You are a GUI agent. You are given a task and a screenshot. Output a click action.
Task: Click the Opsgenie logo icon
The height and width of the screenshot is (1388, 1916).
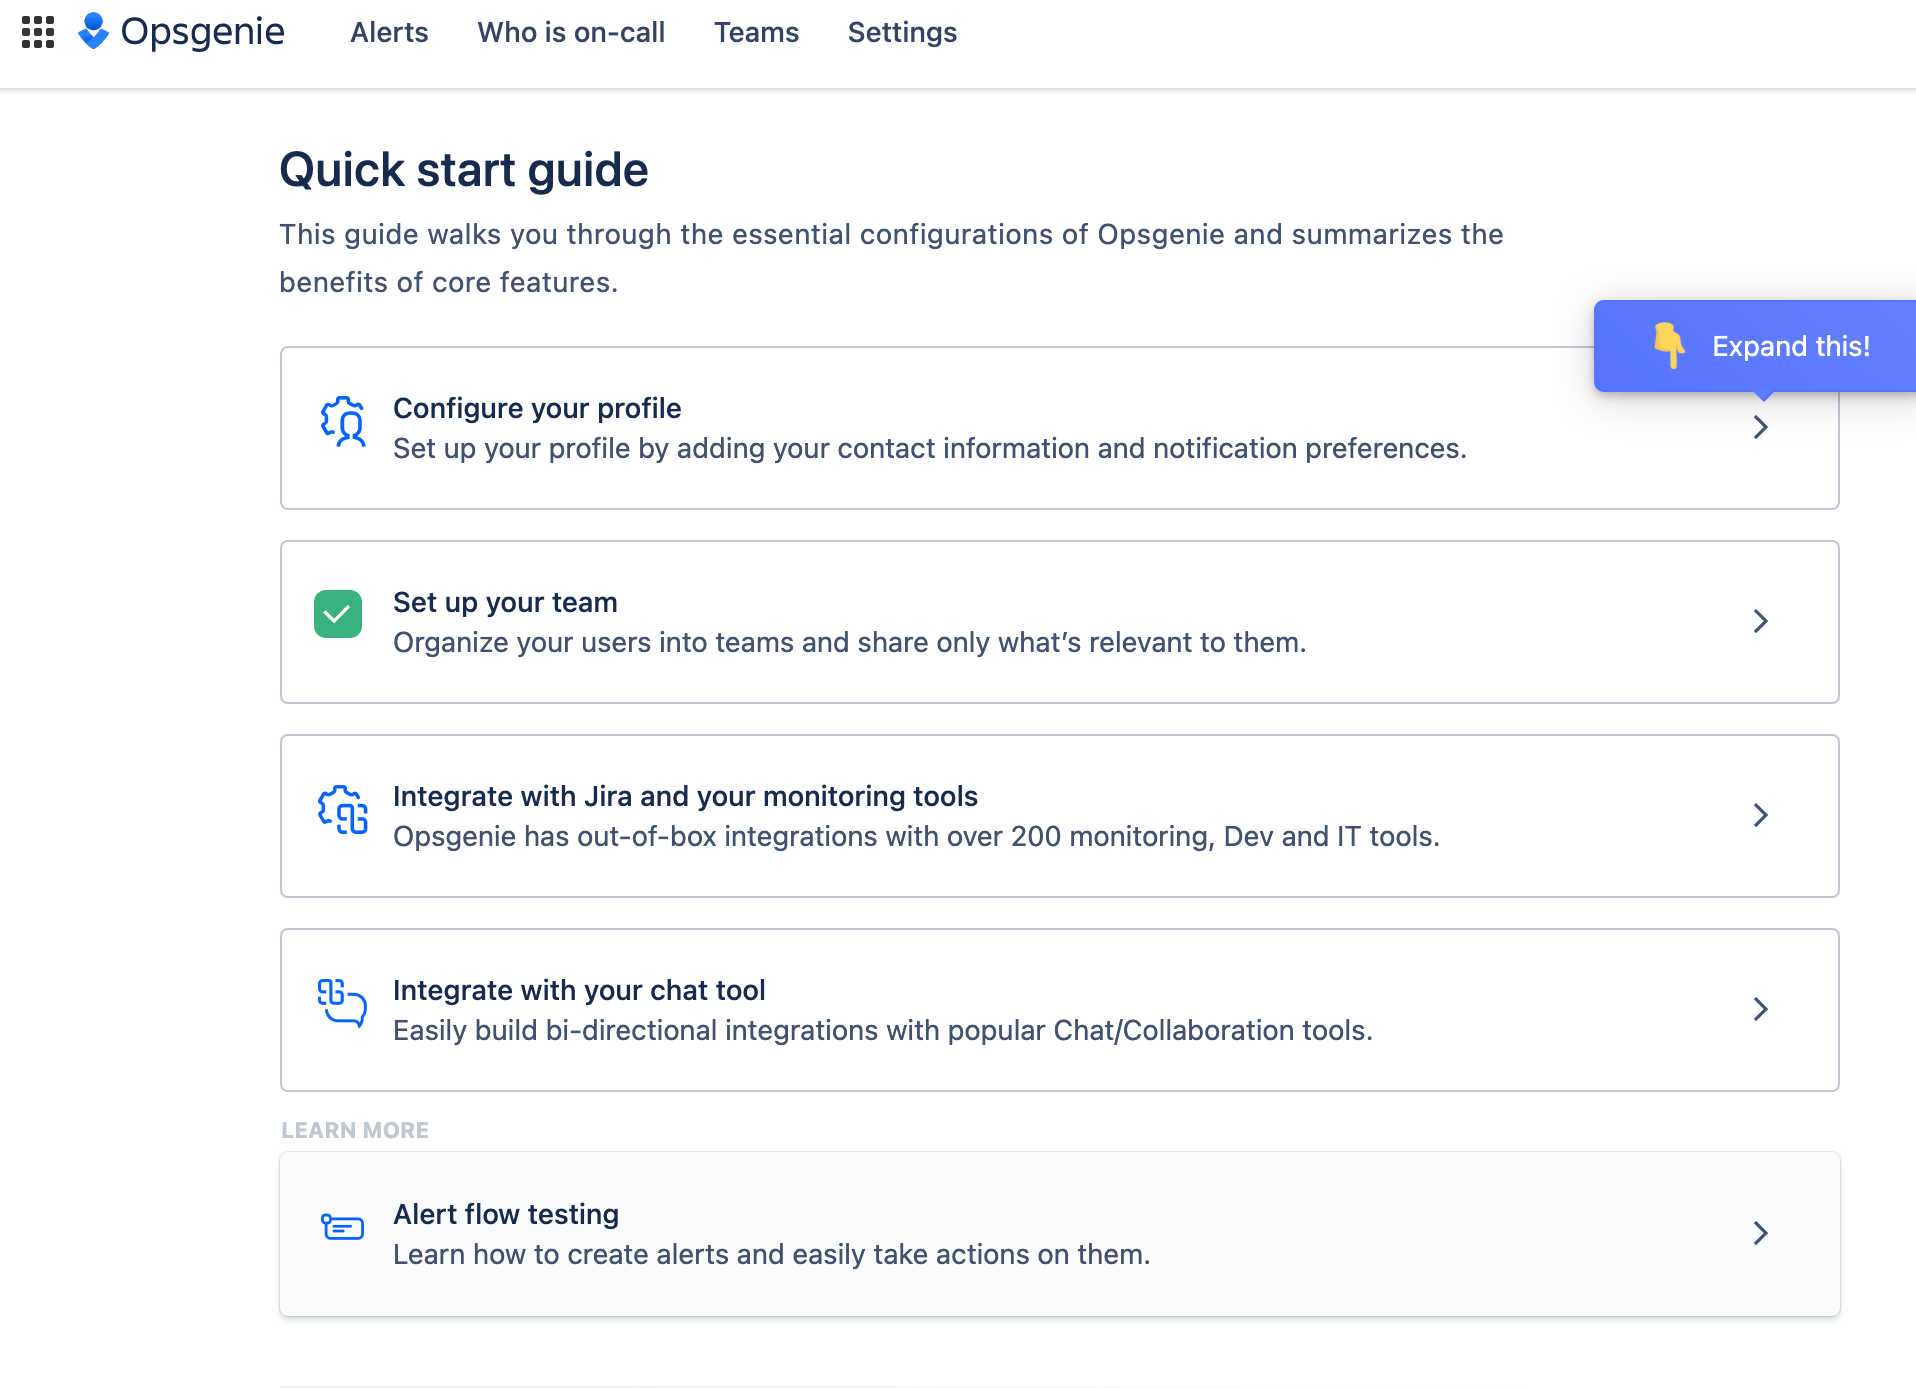click(95, 32)
